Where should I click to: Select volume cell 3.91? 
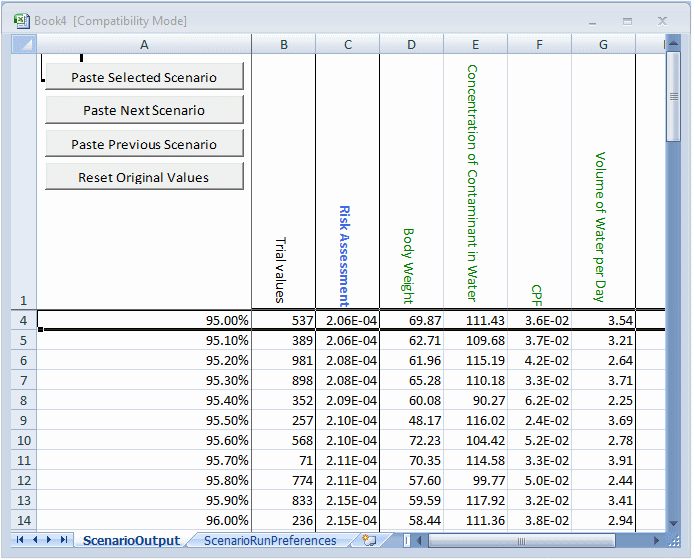(603, 460)
